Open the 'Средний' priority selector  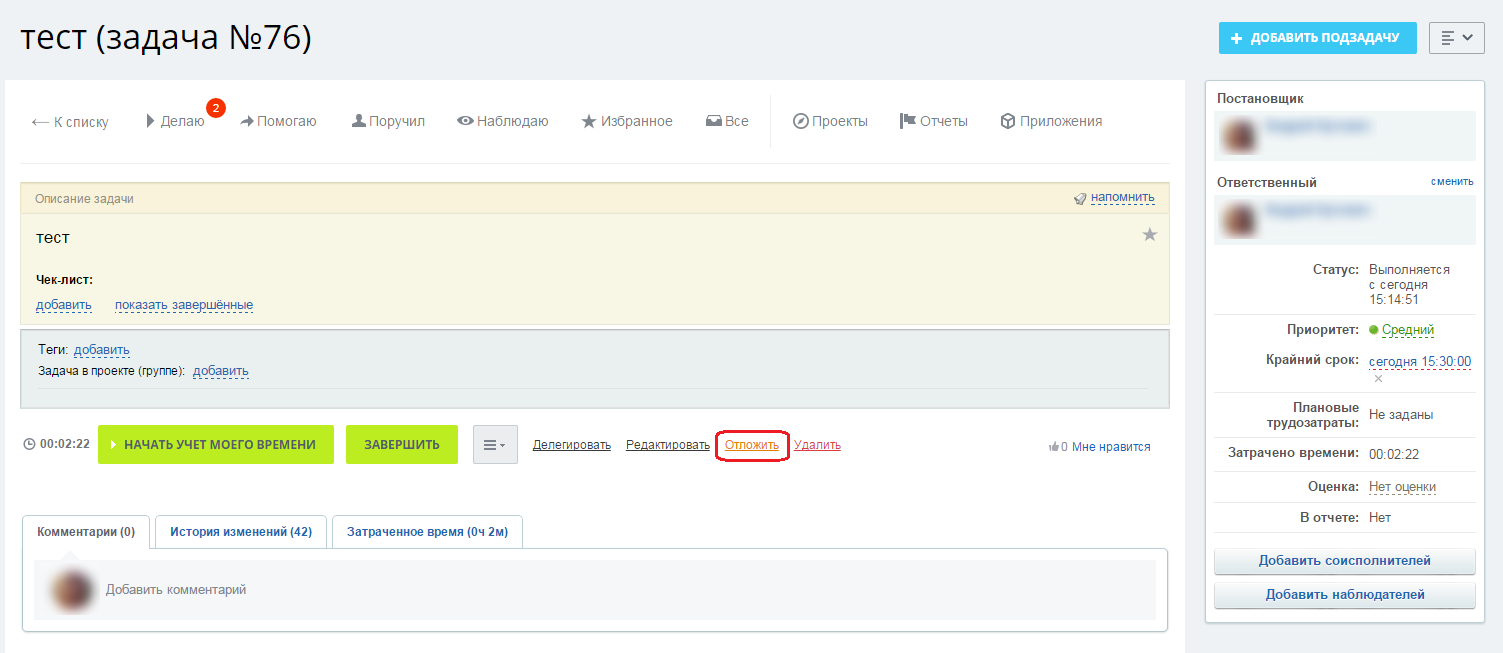pos(1408,330)
